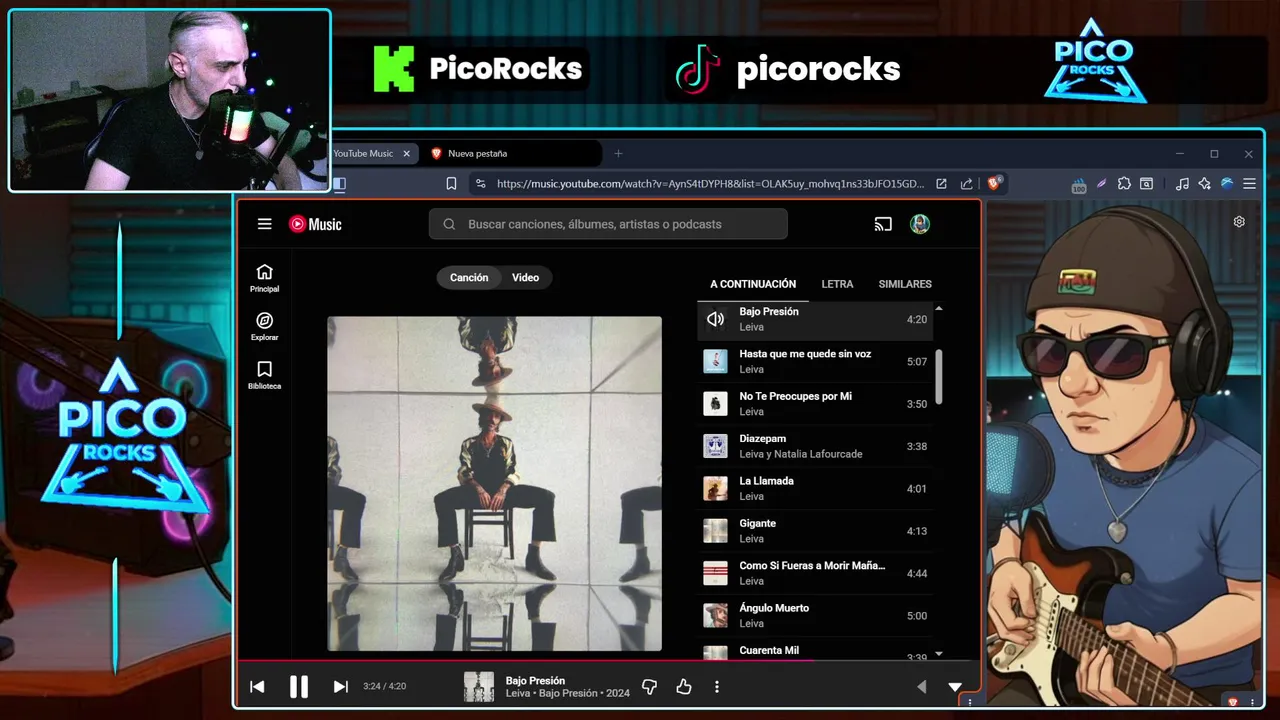1280x720 pixels.
Task: Open Explorar in the sidebar
Action: pos(264,326)
